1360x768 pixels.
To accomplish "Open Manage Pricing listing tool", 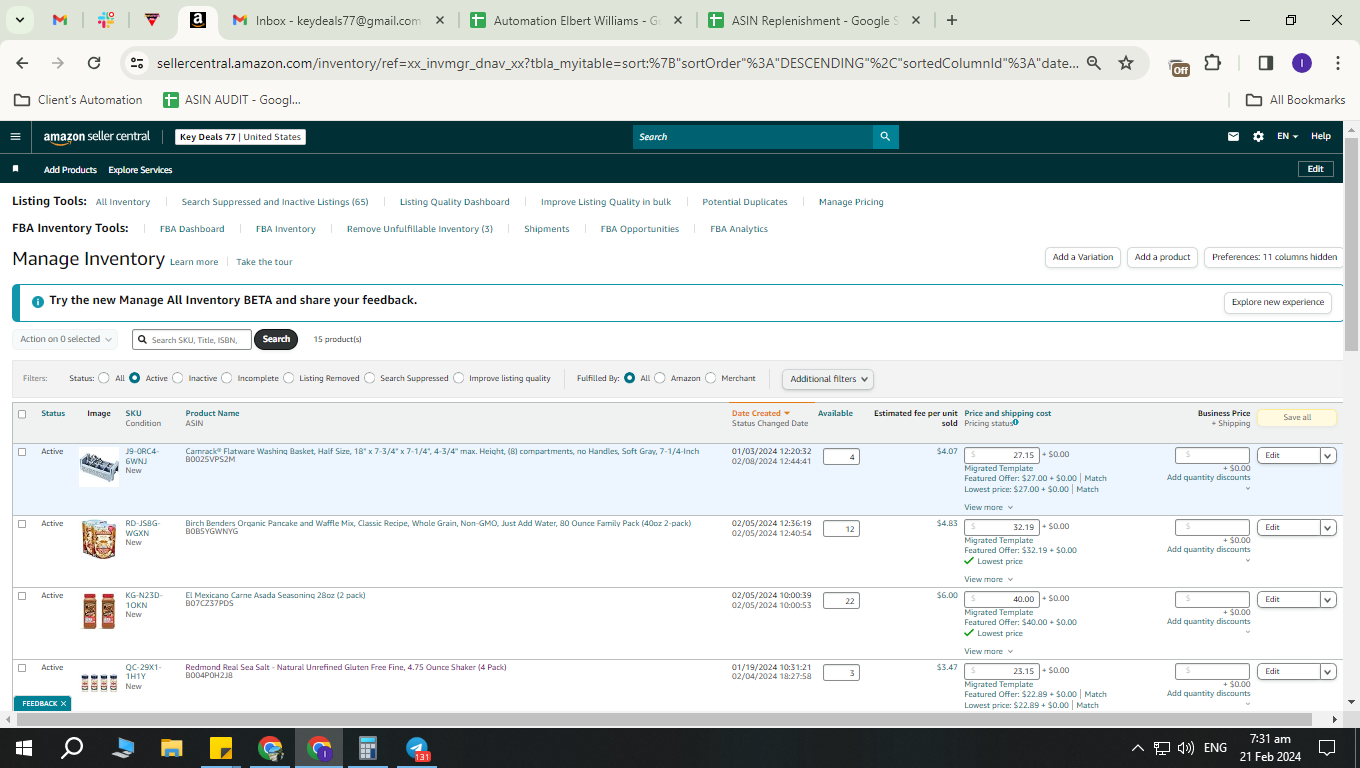I will click(851, 202).
